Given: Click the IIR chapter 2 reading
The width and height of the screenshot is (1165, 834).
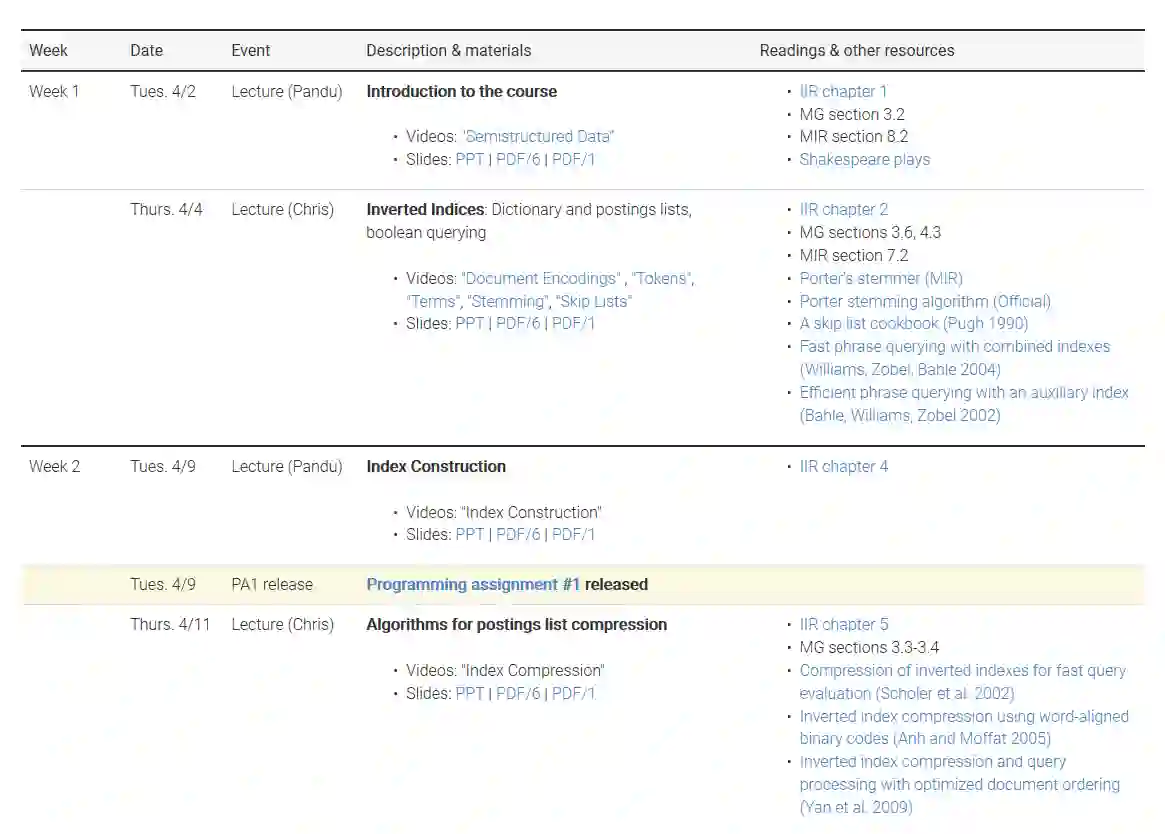Looking at the screenshot, I should 843,209.
